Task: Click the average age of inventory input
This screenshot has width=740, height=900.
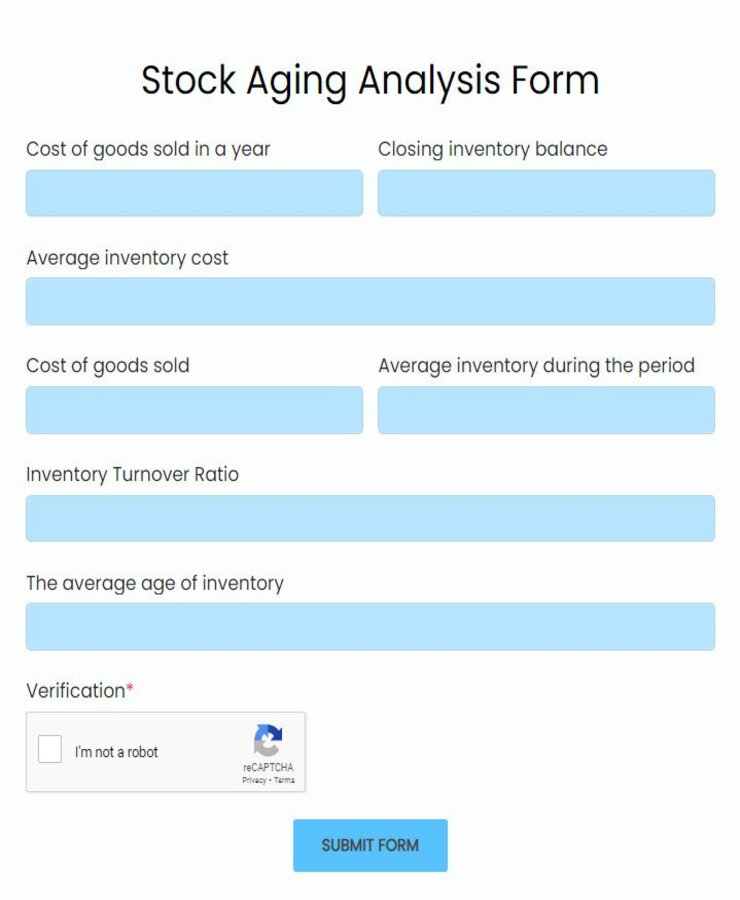Action: (370, 626)
